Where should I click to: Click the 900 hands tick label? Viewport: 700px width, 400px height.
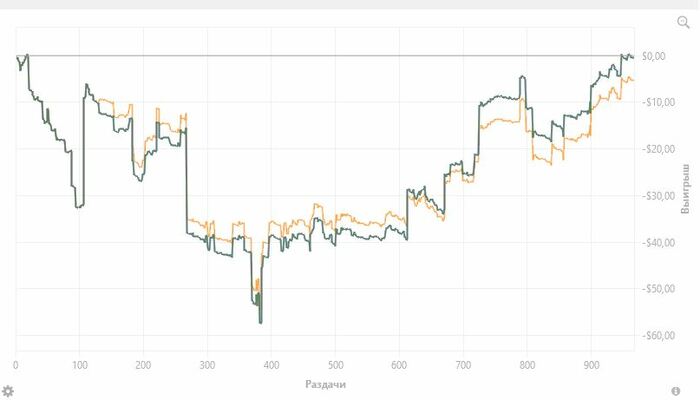click(591, 365)
